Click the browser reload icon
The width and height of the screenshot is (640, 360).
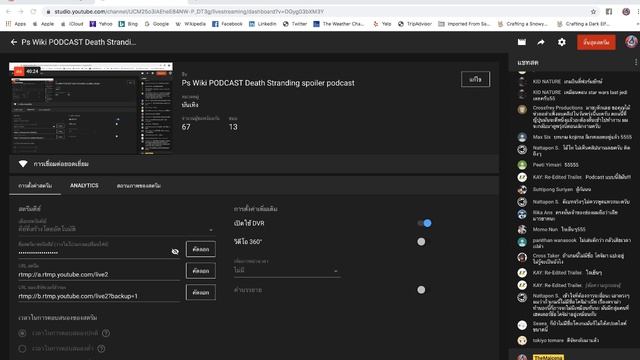tap(33, 12)
